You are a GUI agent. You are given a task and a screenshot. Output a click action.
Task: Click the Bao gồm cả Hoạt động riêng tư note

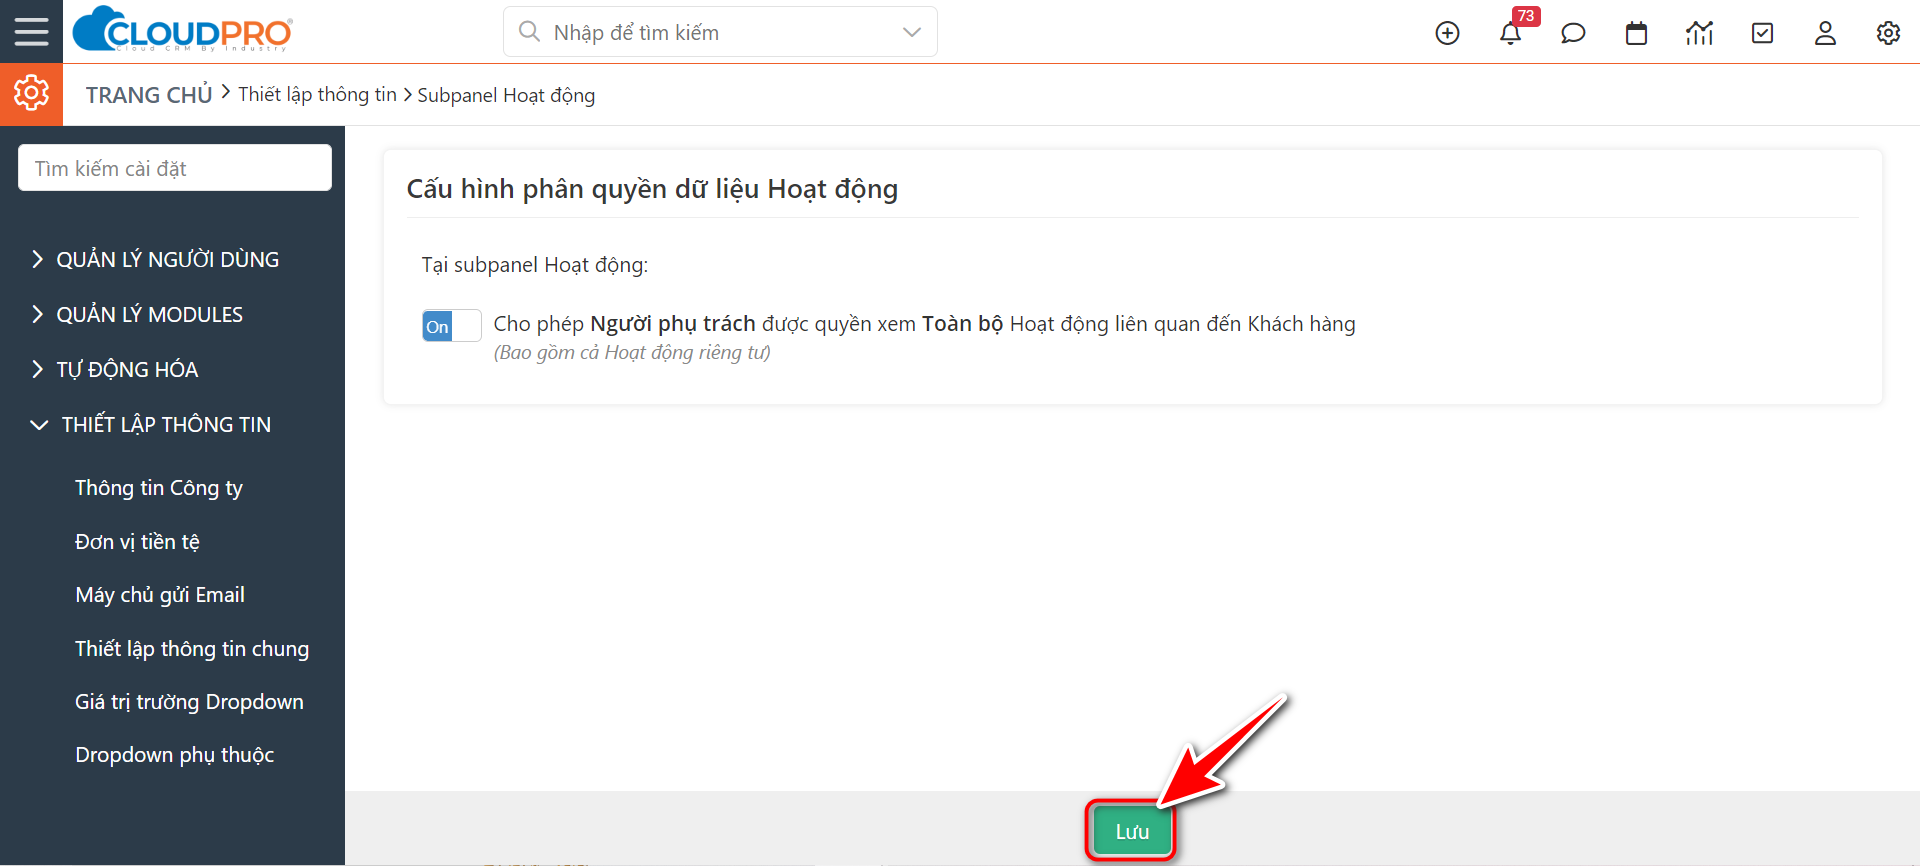[x=632, y=353]
